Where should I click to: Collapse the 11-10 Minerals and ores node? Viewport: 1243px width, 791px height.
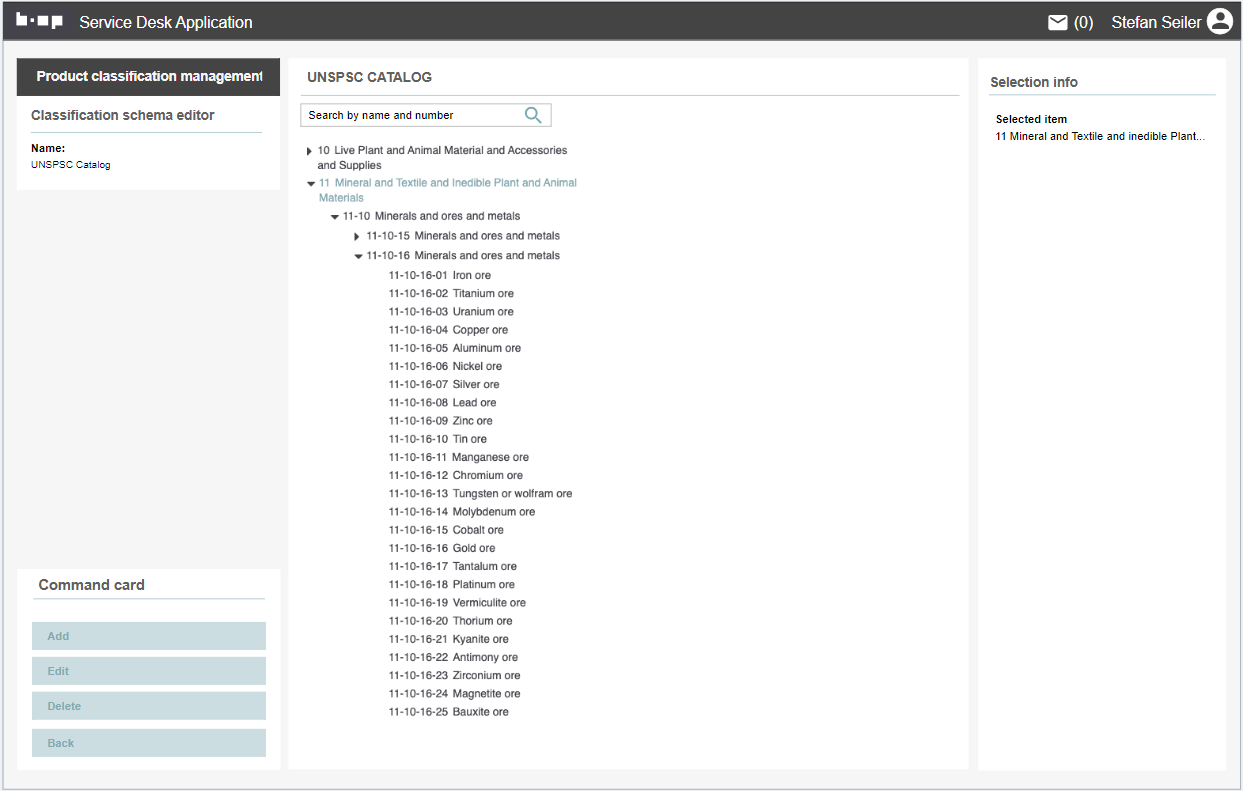(335, 217)
